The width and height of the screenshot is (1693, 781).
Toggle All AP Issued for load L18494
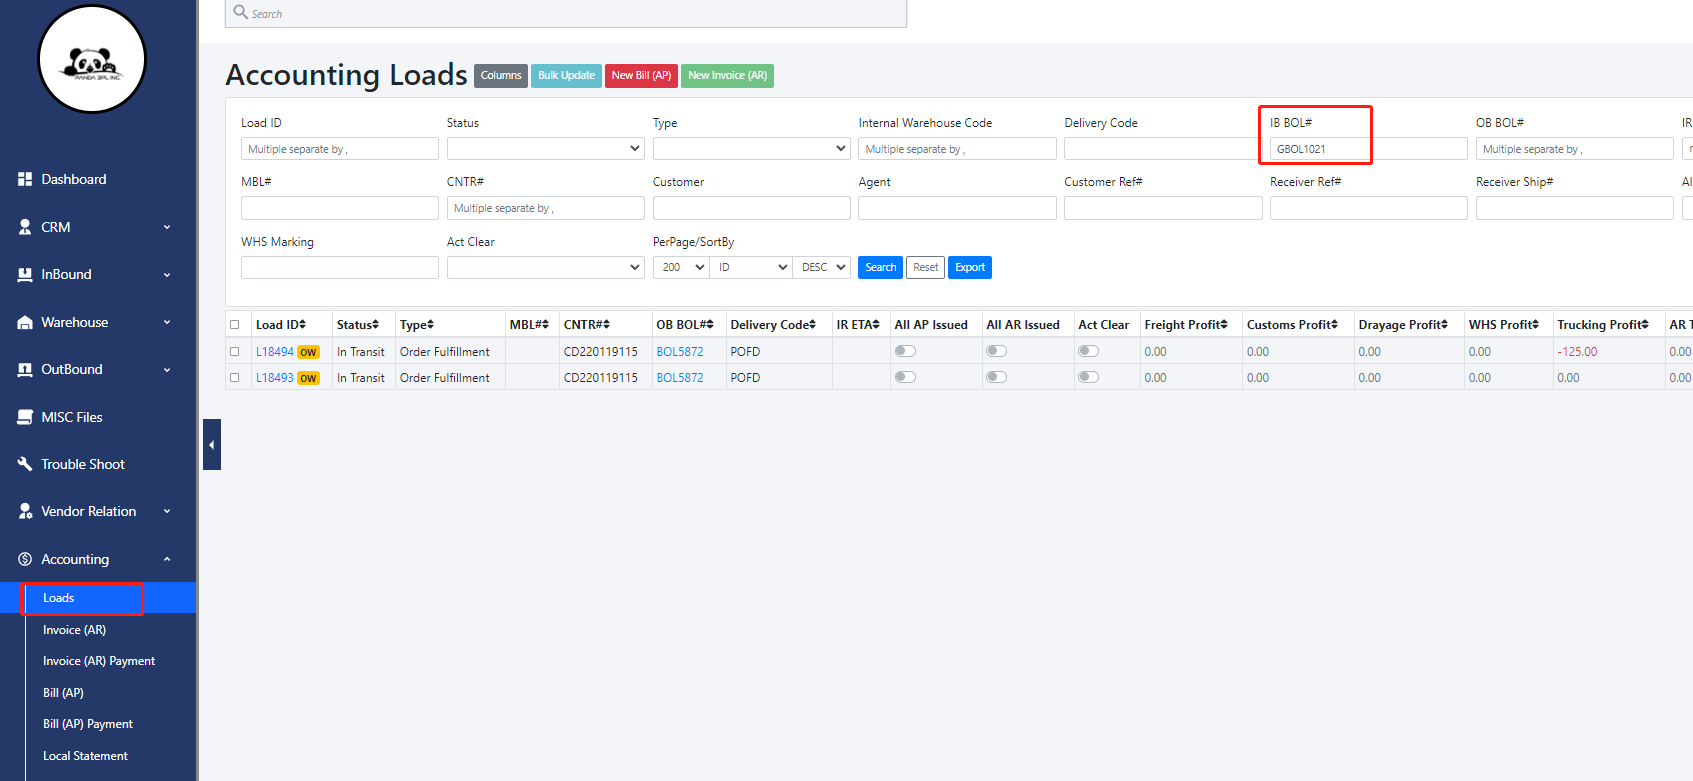point(905,351)
